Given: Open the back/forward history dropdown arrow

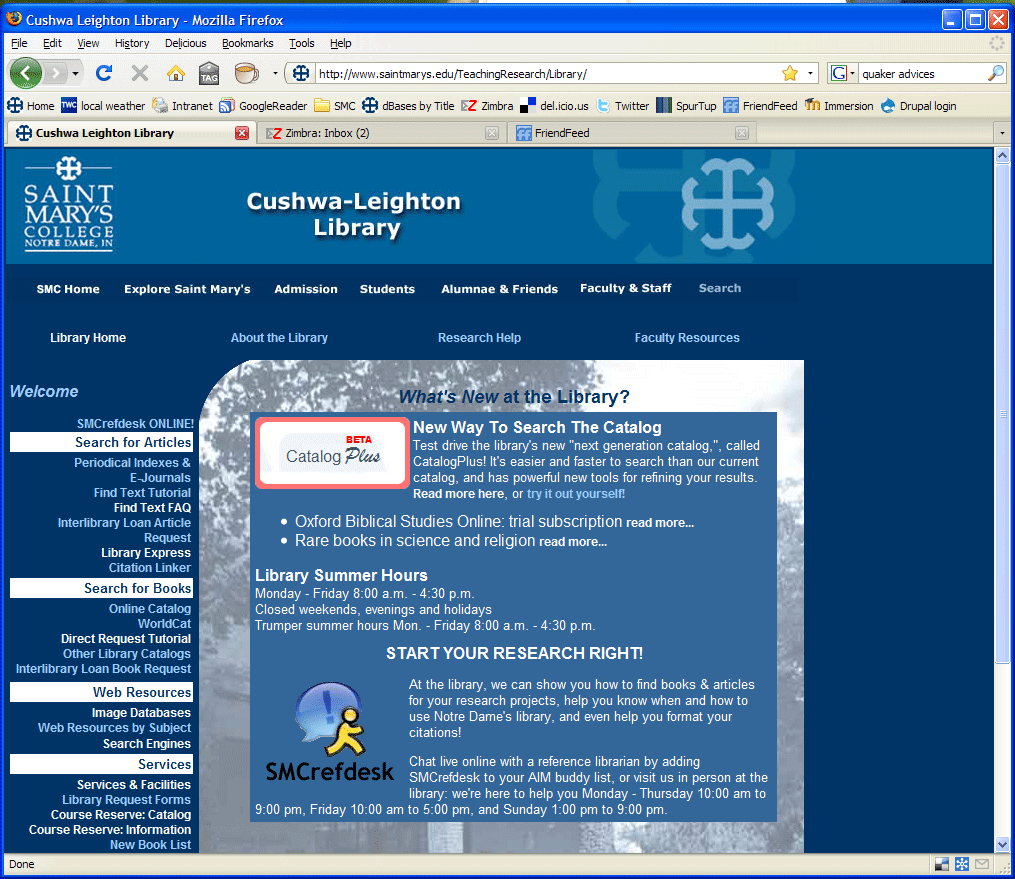Looking at the screenshot, I should pos(75,73).
